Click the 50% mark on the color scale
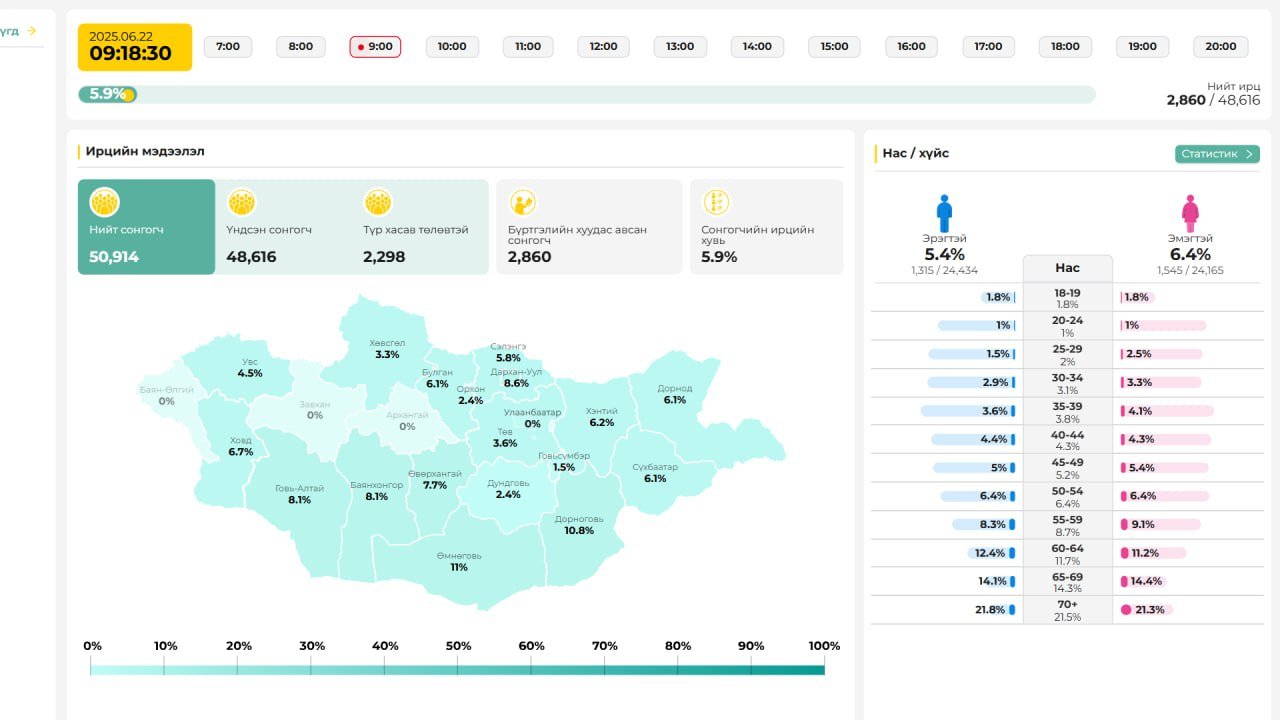 458,646
